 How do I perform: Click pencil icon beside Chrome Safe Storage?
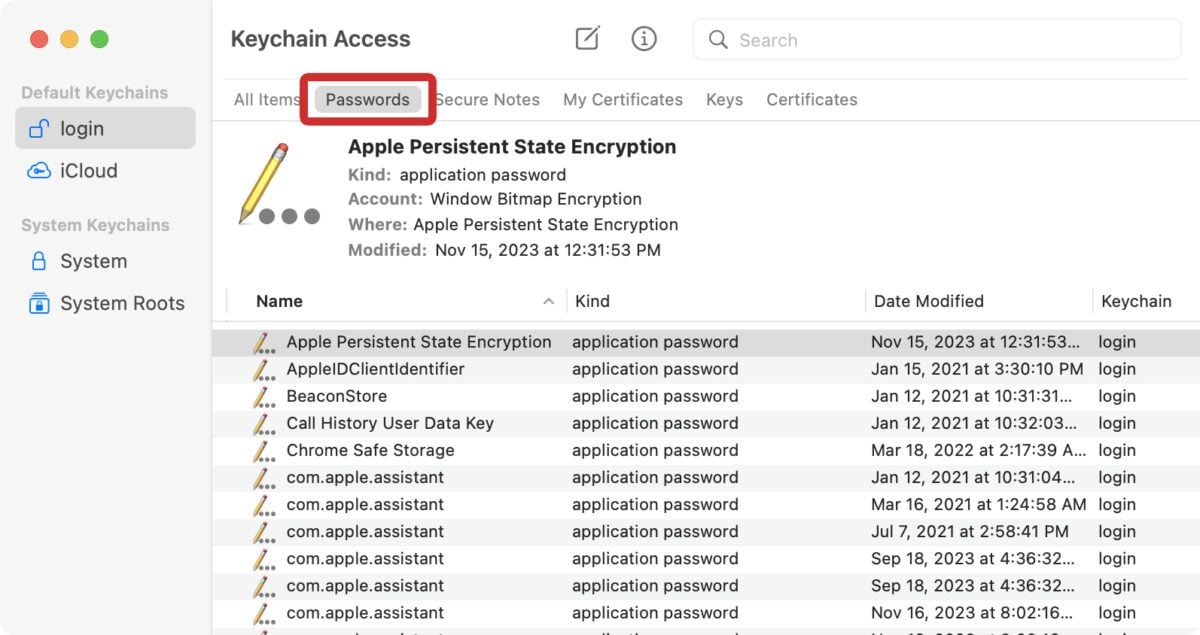point(264,451)
